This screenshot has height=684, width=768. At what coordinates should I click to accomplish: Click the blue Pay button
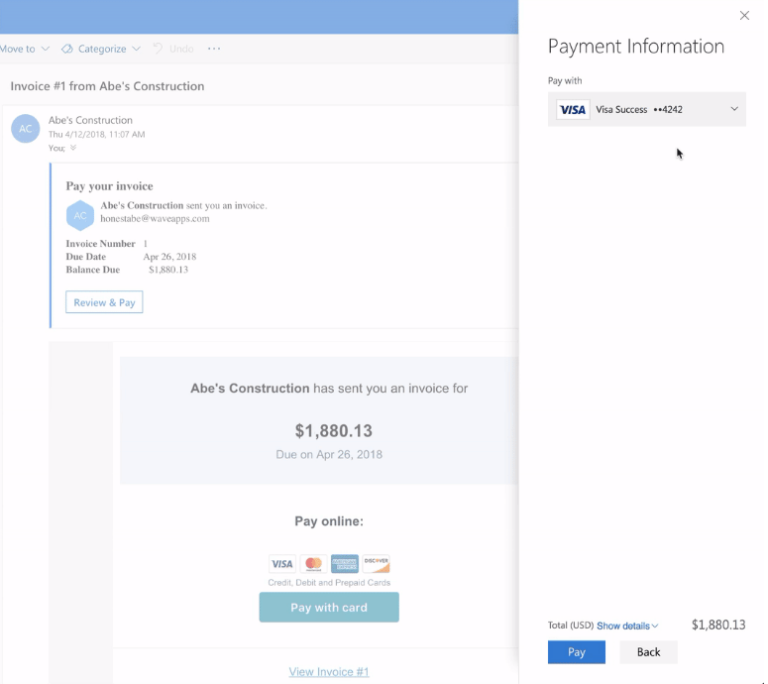576,652
